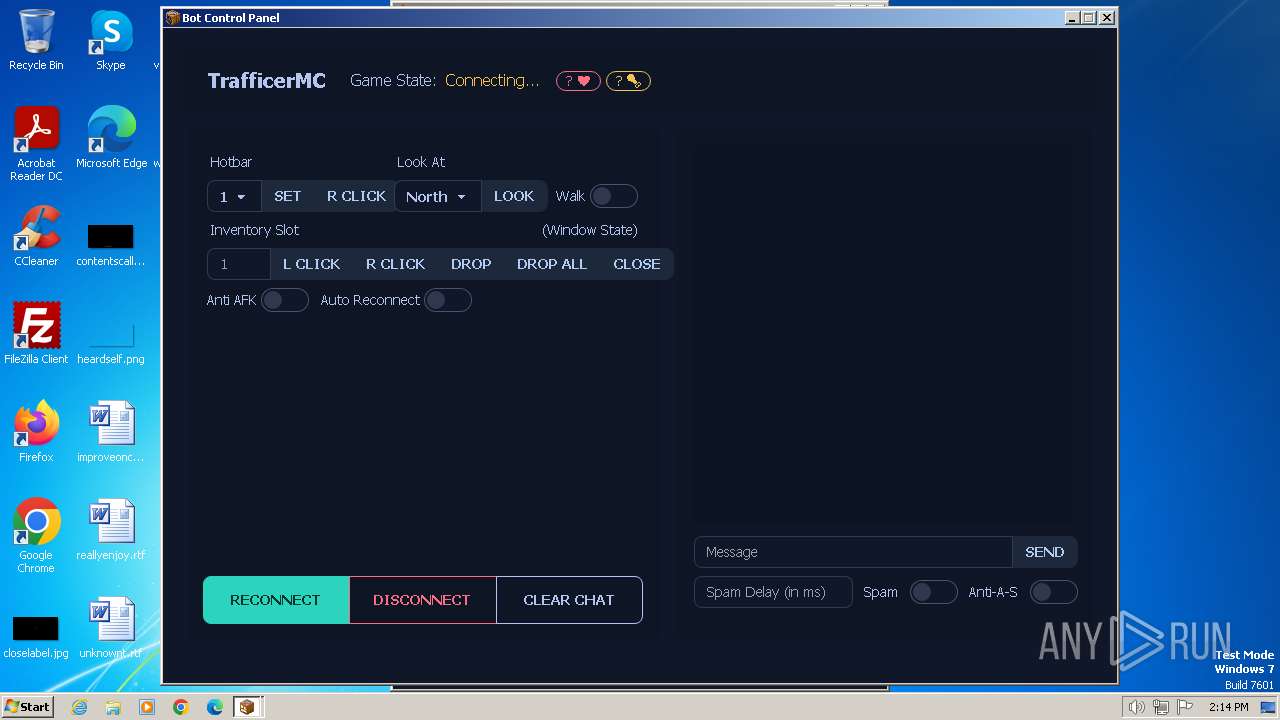Image resolution: width=1280 pixels, height=720 pixels.
Task: Expand the Look At North dropdown
Action: [437, 197]
